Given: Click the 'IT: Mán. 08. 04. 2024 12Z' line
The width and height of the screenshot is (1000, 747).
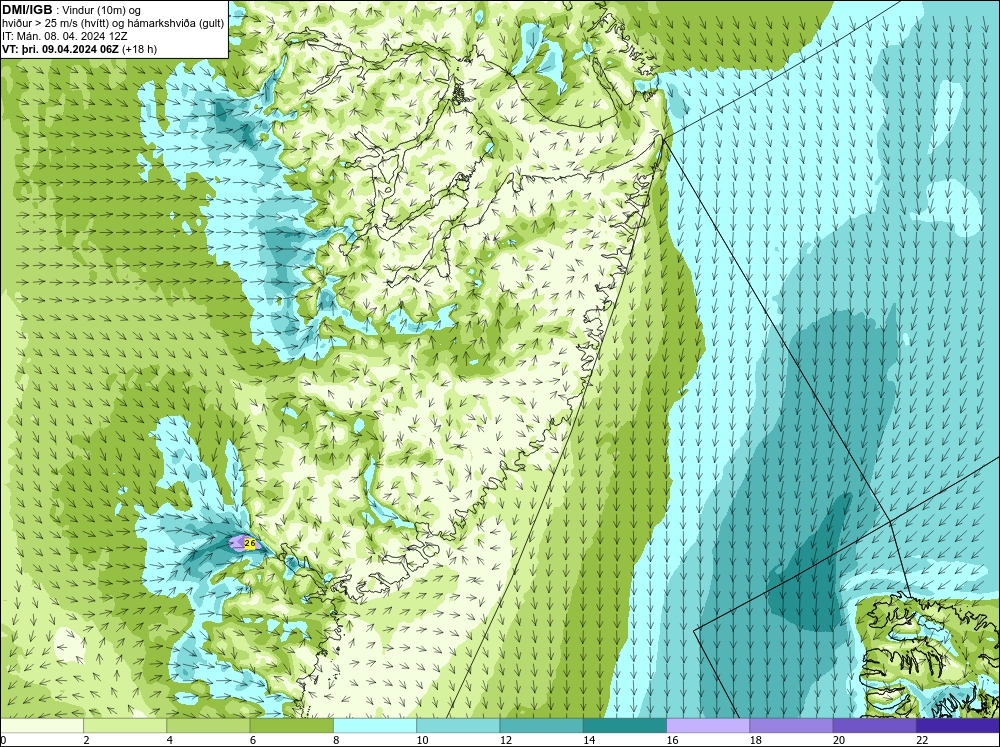Looking at the screenshot, I should (x=64, y=36).
